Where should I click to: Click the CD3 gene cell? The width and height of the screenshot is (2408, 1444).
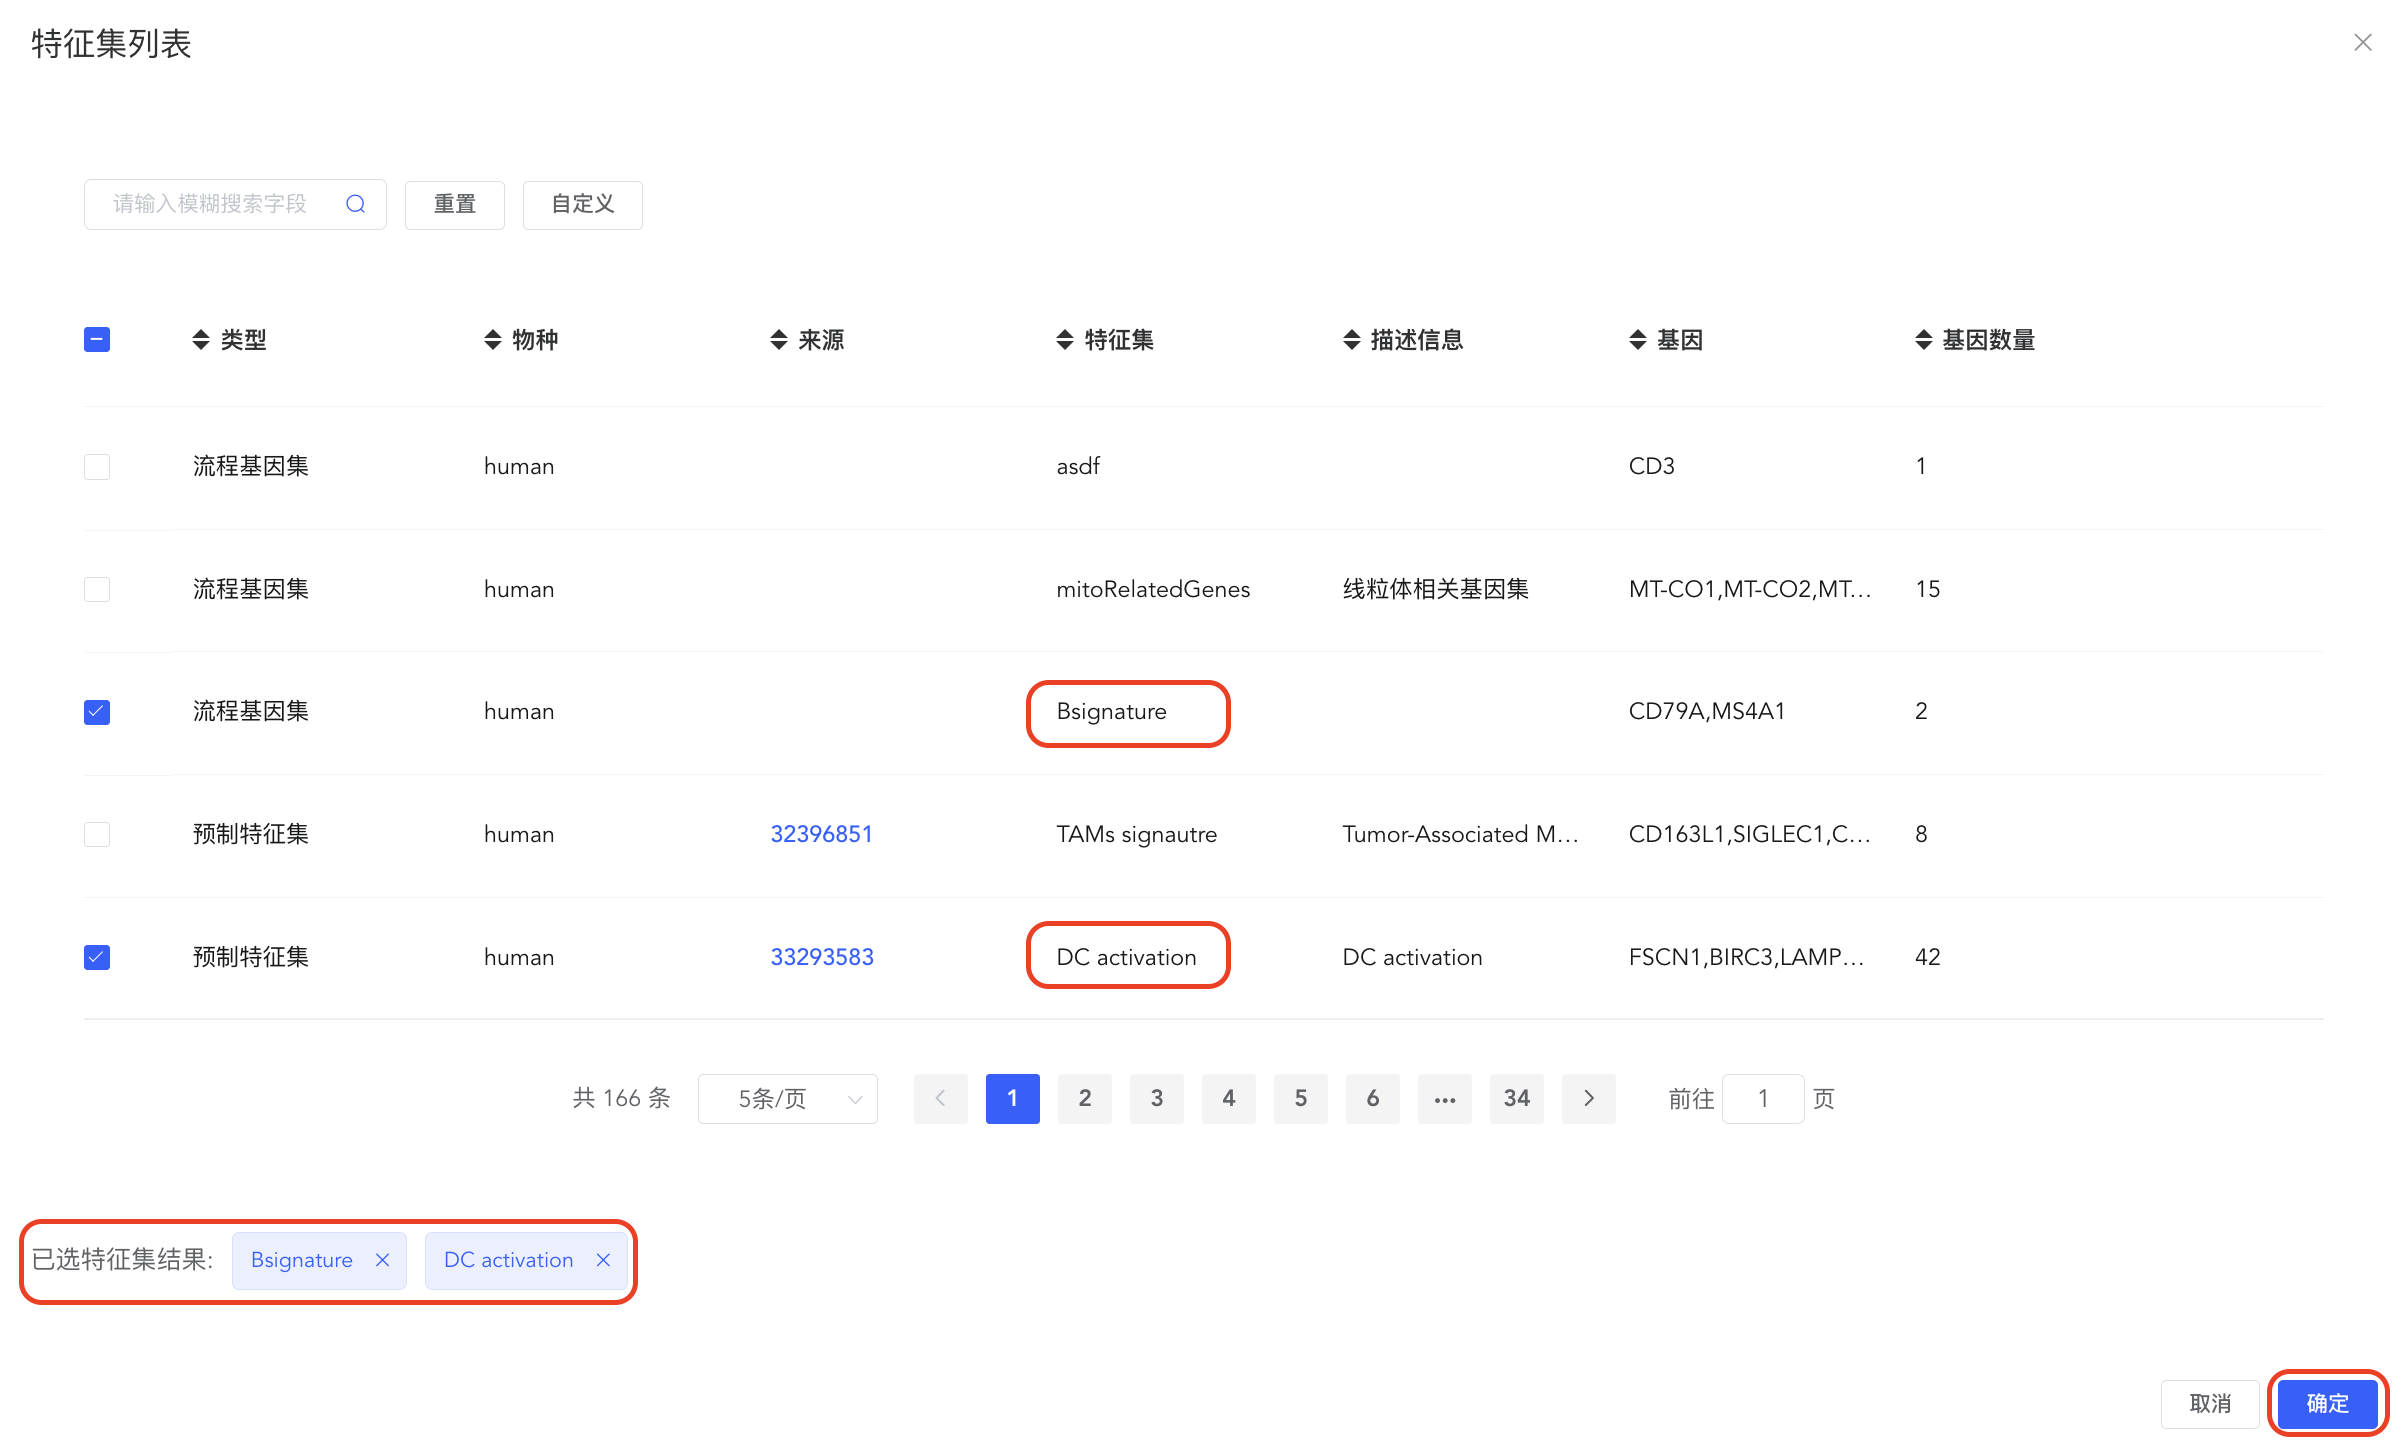pyautogui.click(x=1652, y=466)
